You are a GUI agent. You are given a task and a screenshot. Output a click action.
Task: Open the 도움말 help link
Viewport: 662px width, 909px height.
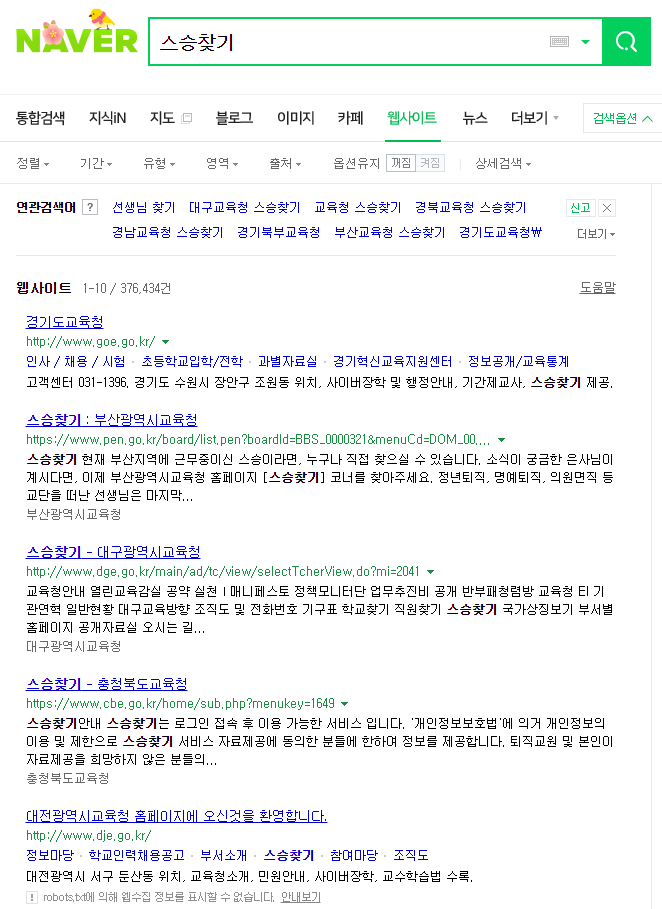click(x=598, y=288)
